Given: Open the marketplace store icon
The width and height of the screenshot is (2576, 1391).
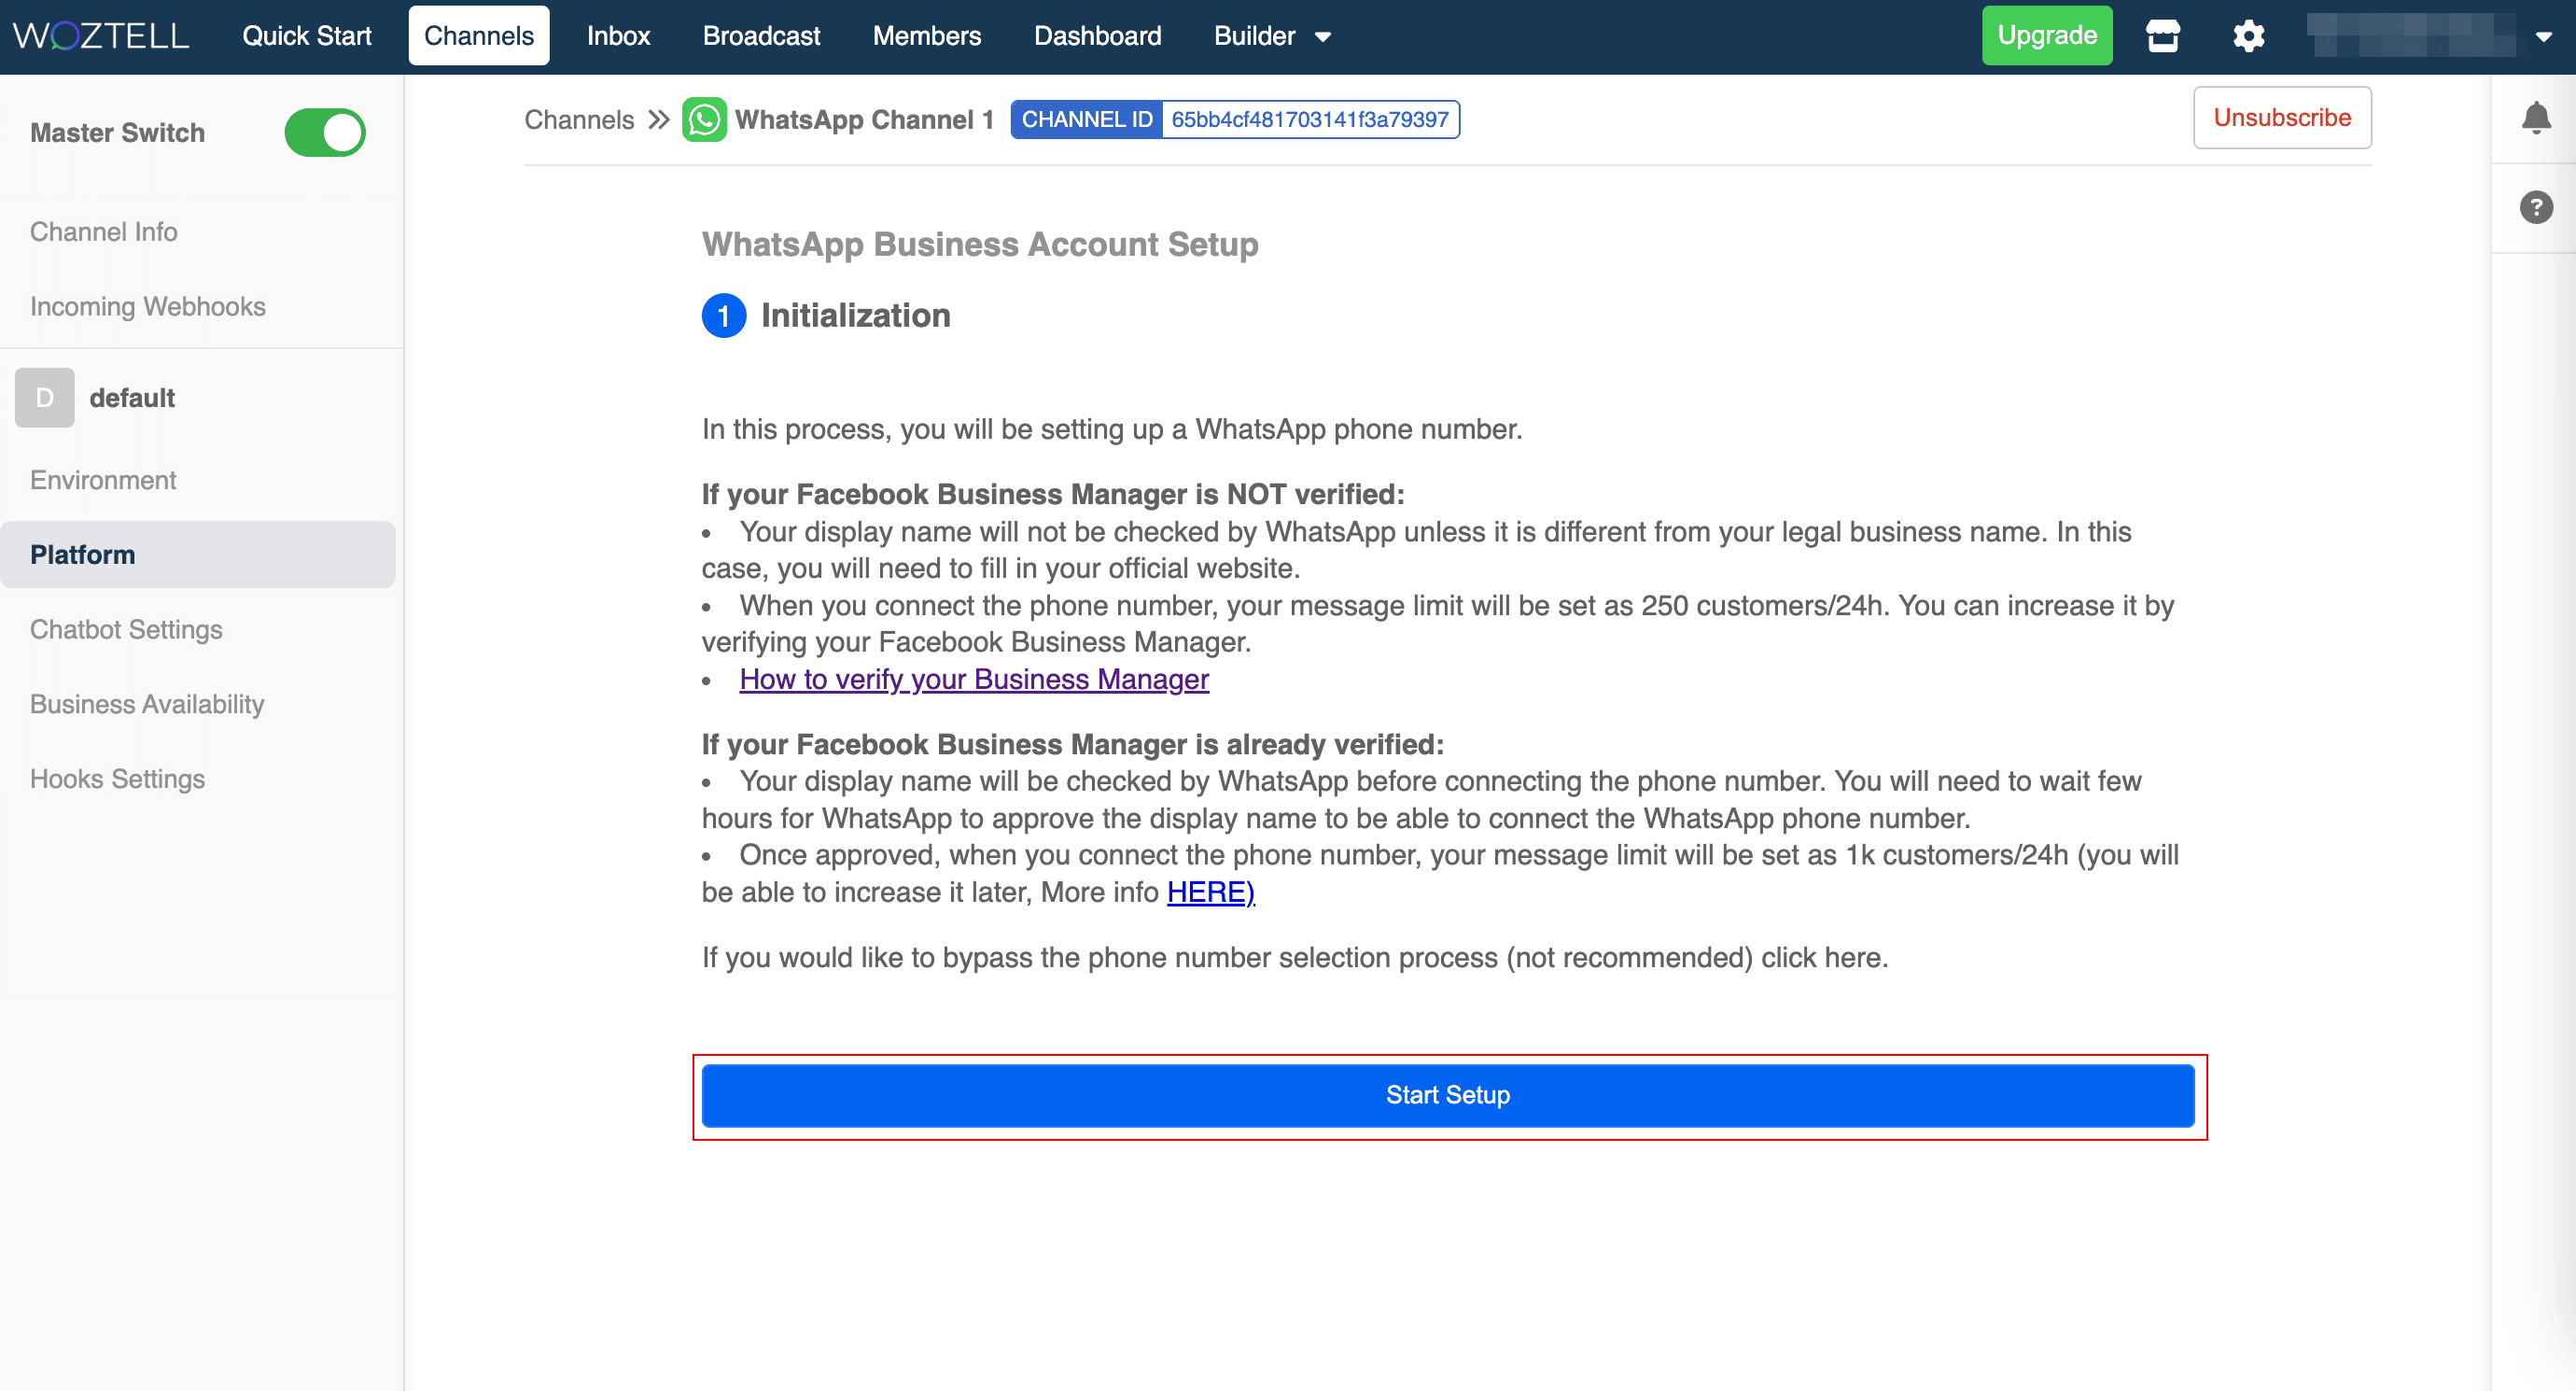Looking at the screenshot, I should (x=2163, y=36).
